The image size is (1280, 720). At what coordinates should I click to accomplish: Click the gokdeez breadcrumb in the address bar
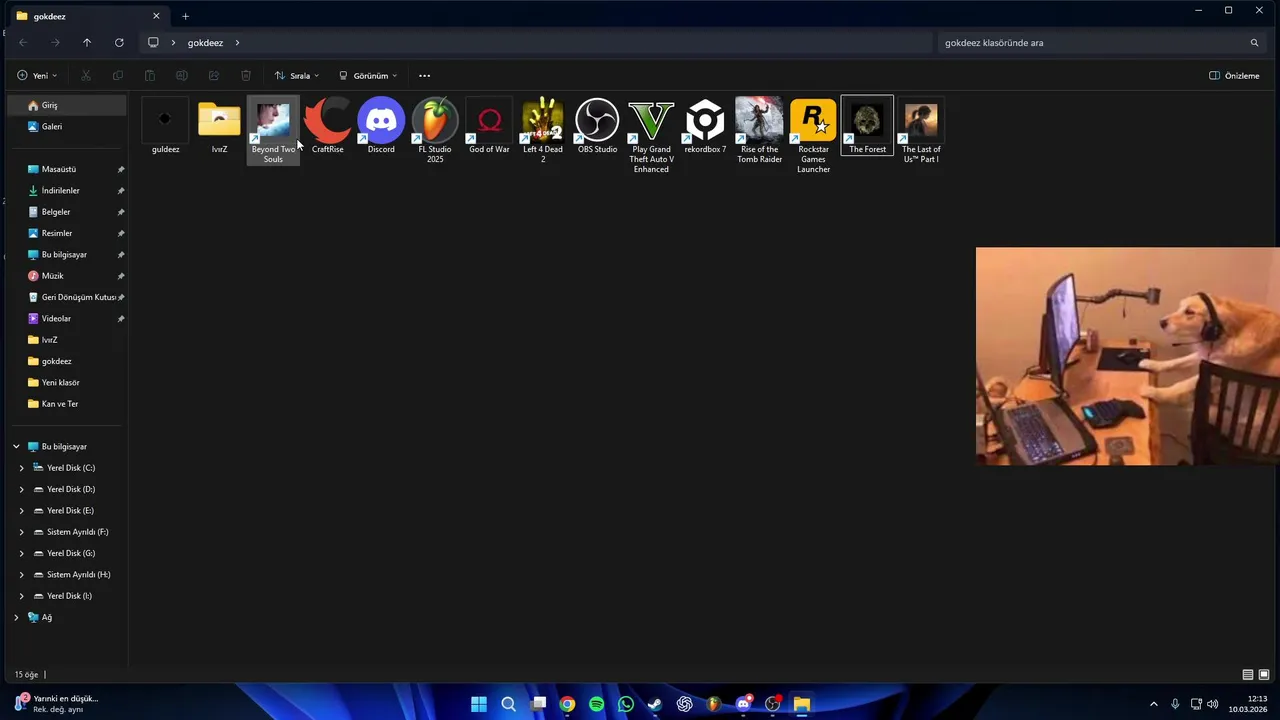205,43
